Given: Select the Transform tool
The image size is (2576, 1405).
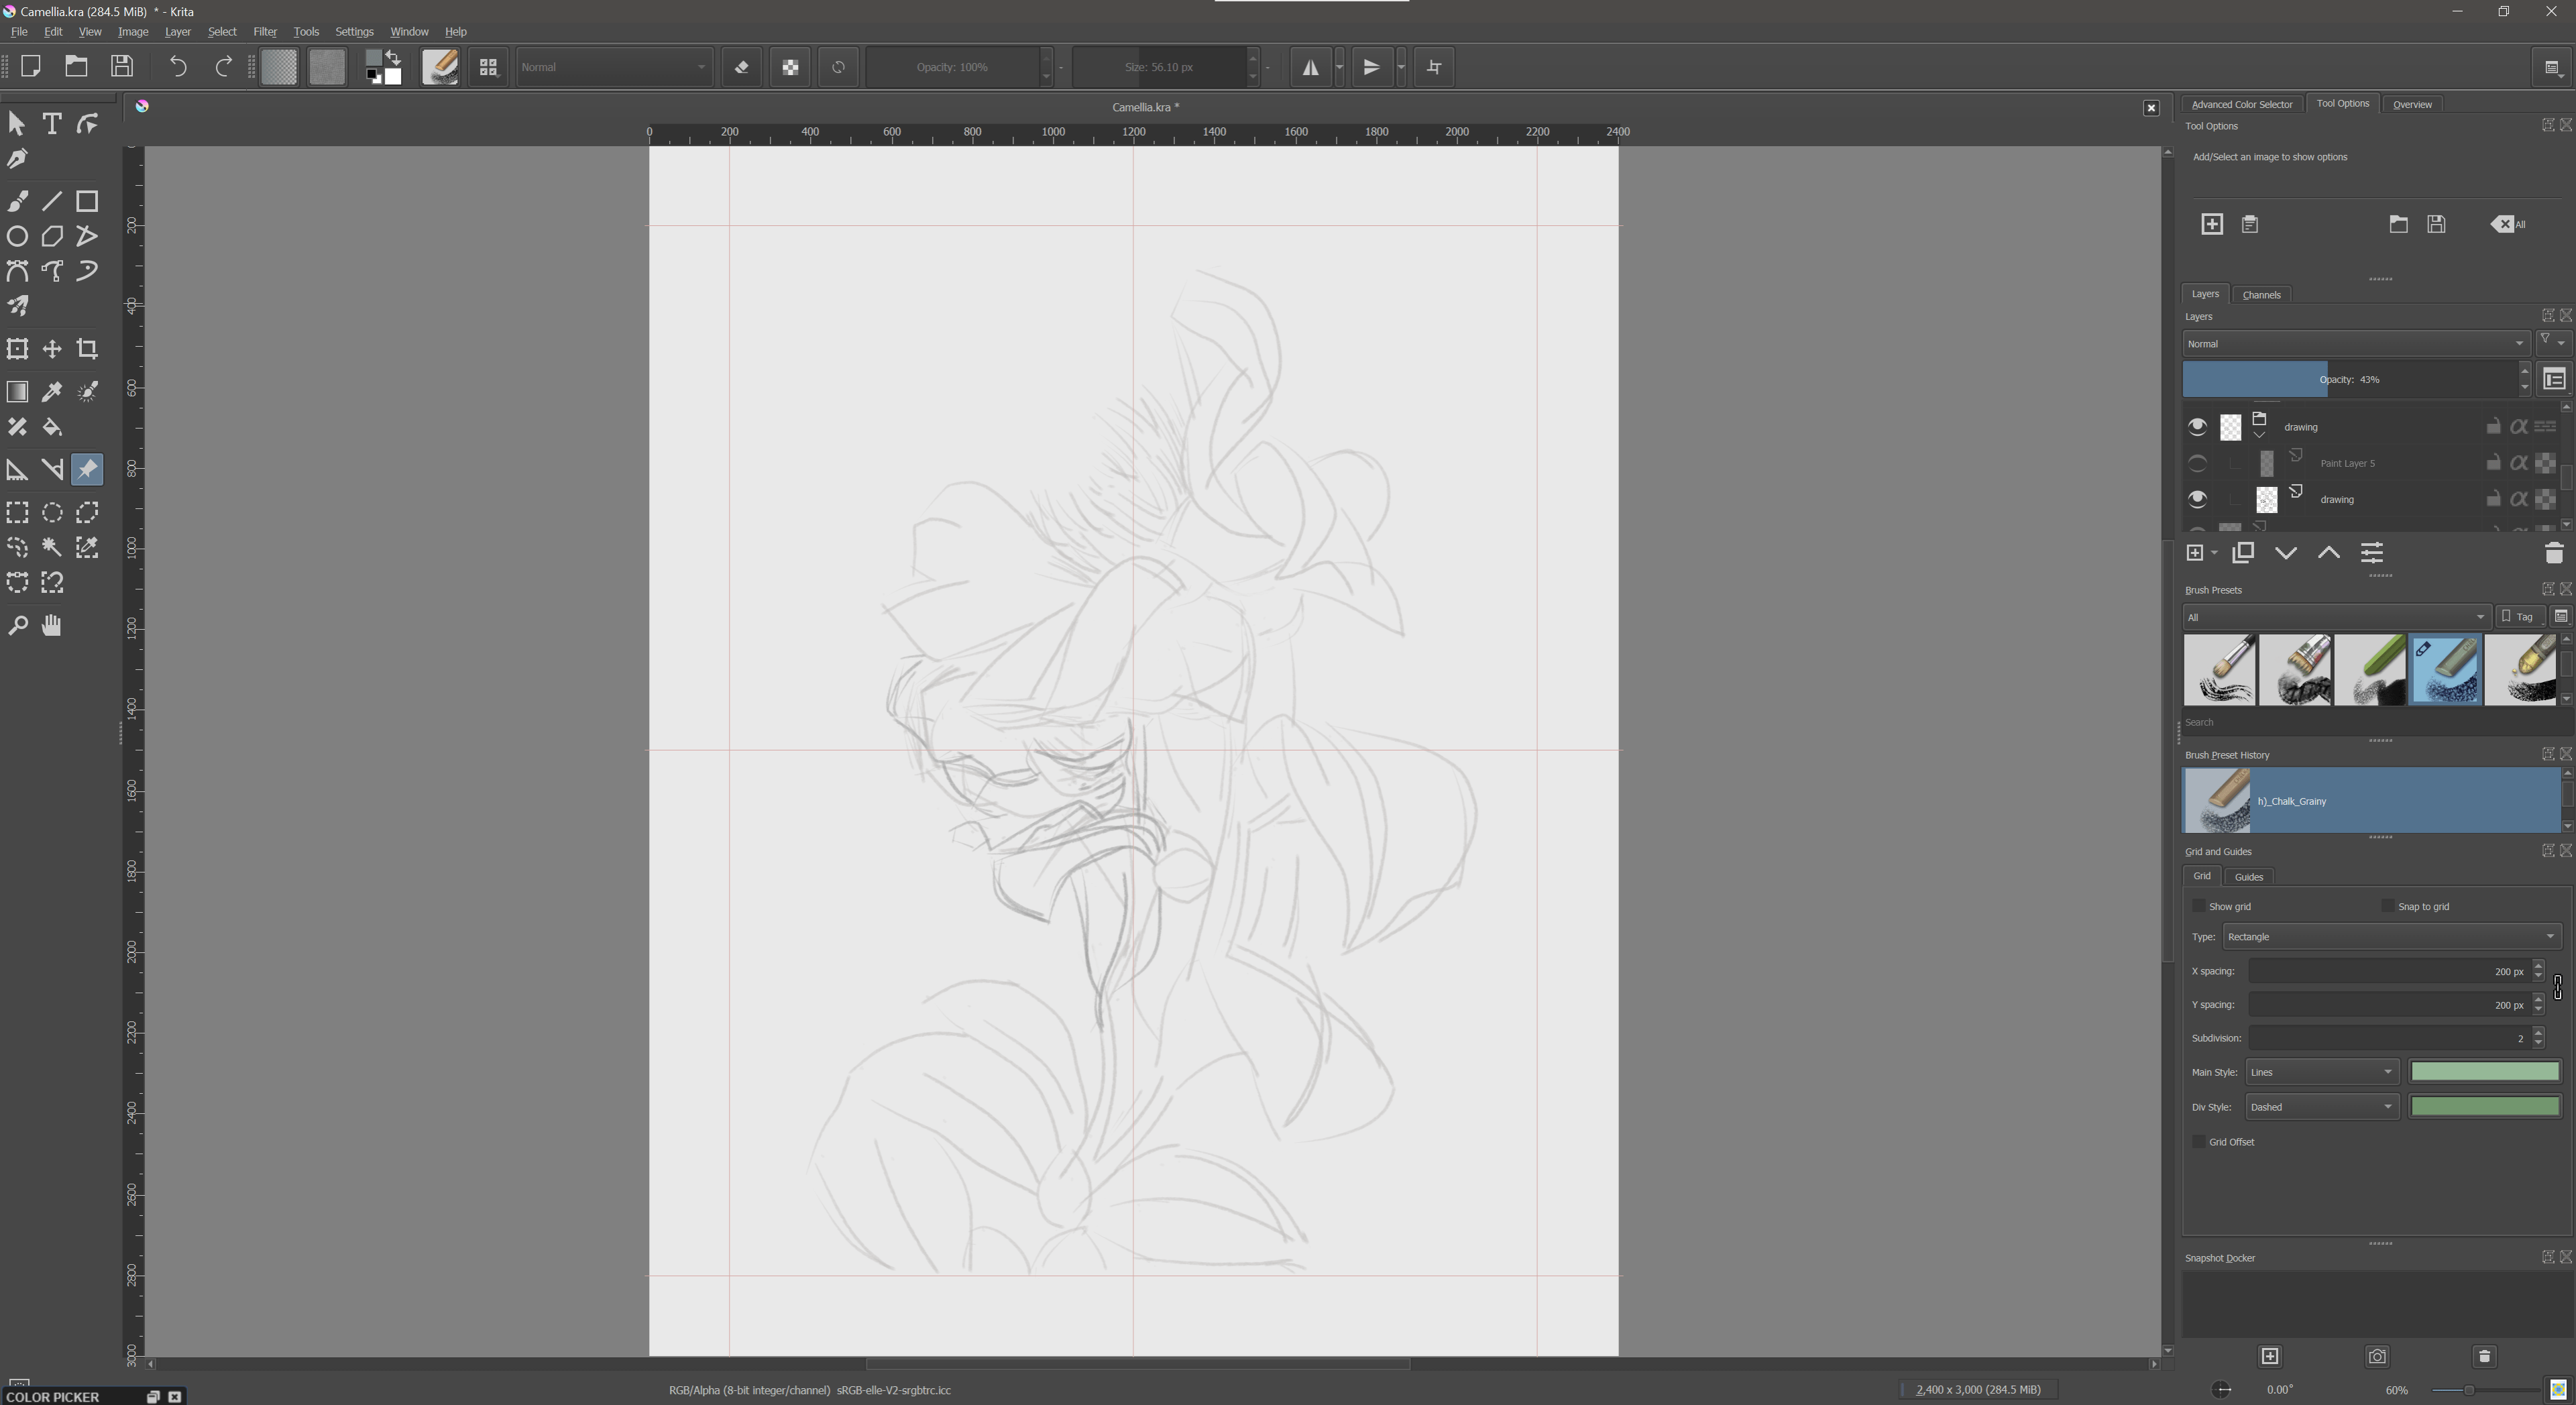Looking at the screenshot, I should (17, 348).
